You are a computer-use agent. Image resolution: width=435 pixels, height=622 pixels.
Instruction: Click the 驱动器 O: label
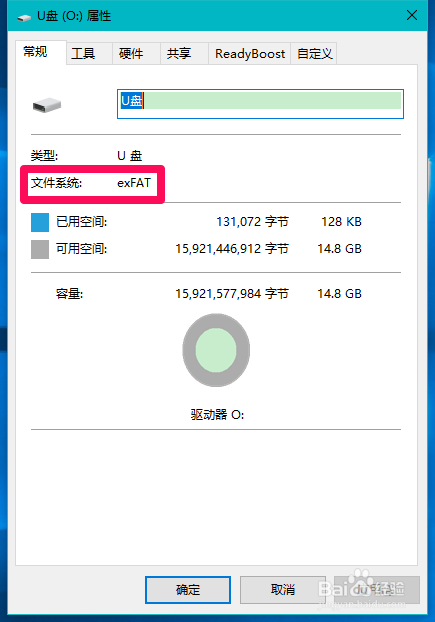[217, 415]
